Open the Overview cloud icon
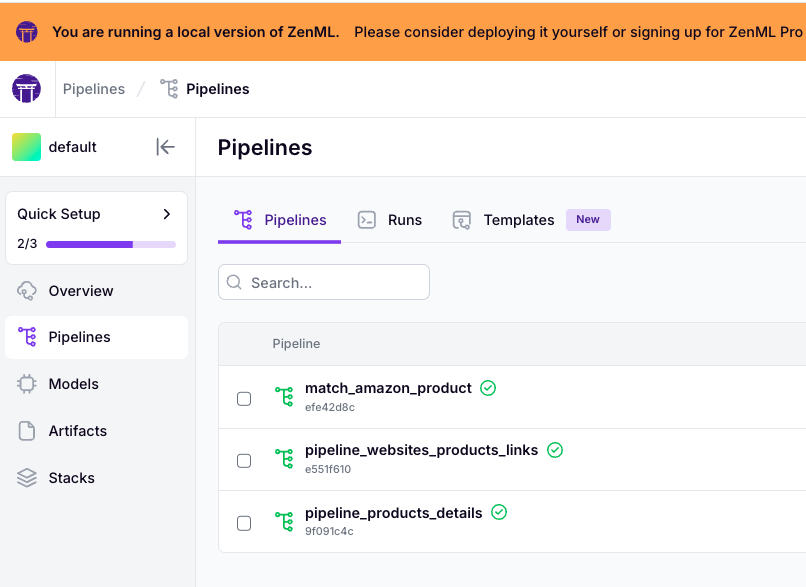Image resolution: width=806 pixels, height=587 pixels. coord(27,291)
